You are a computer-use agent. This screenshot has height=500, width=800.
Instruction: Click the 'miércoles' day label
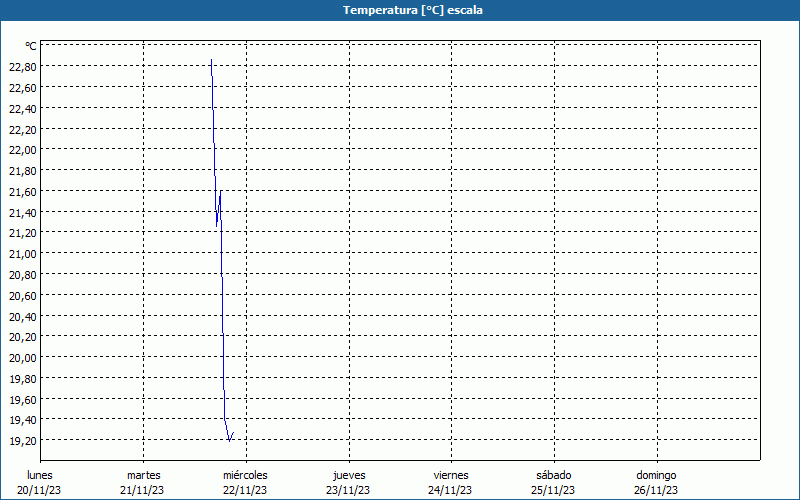tap(245, 475)
